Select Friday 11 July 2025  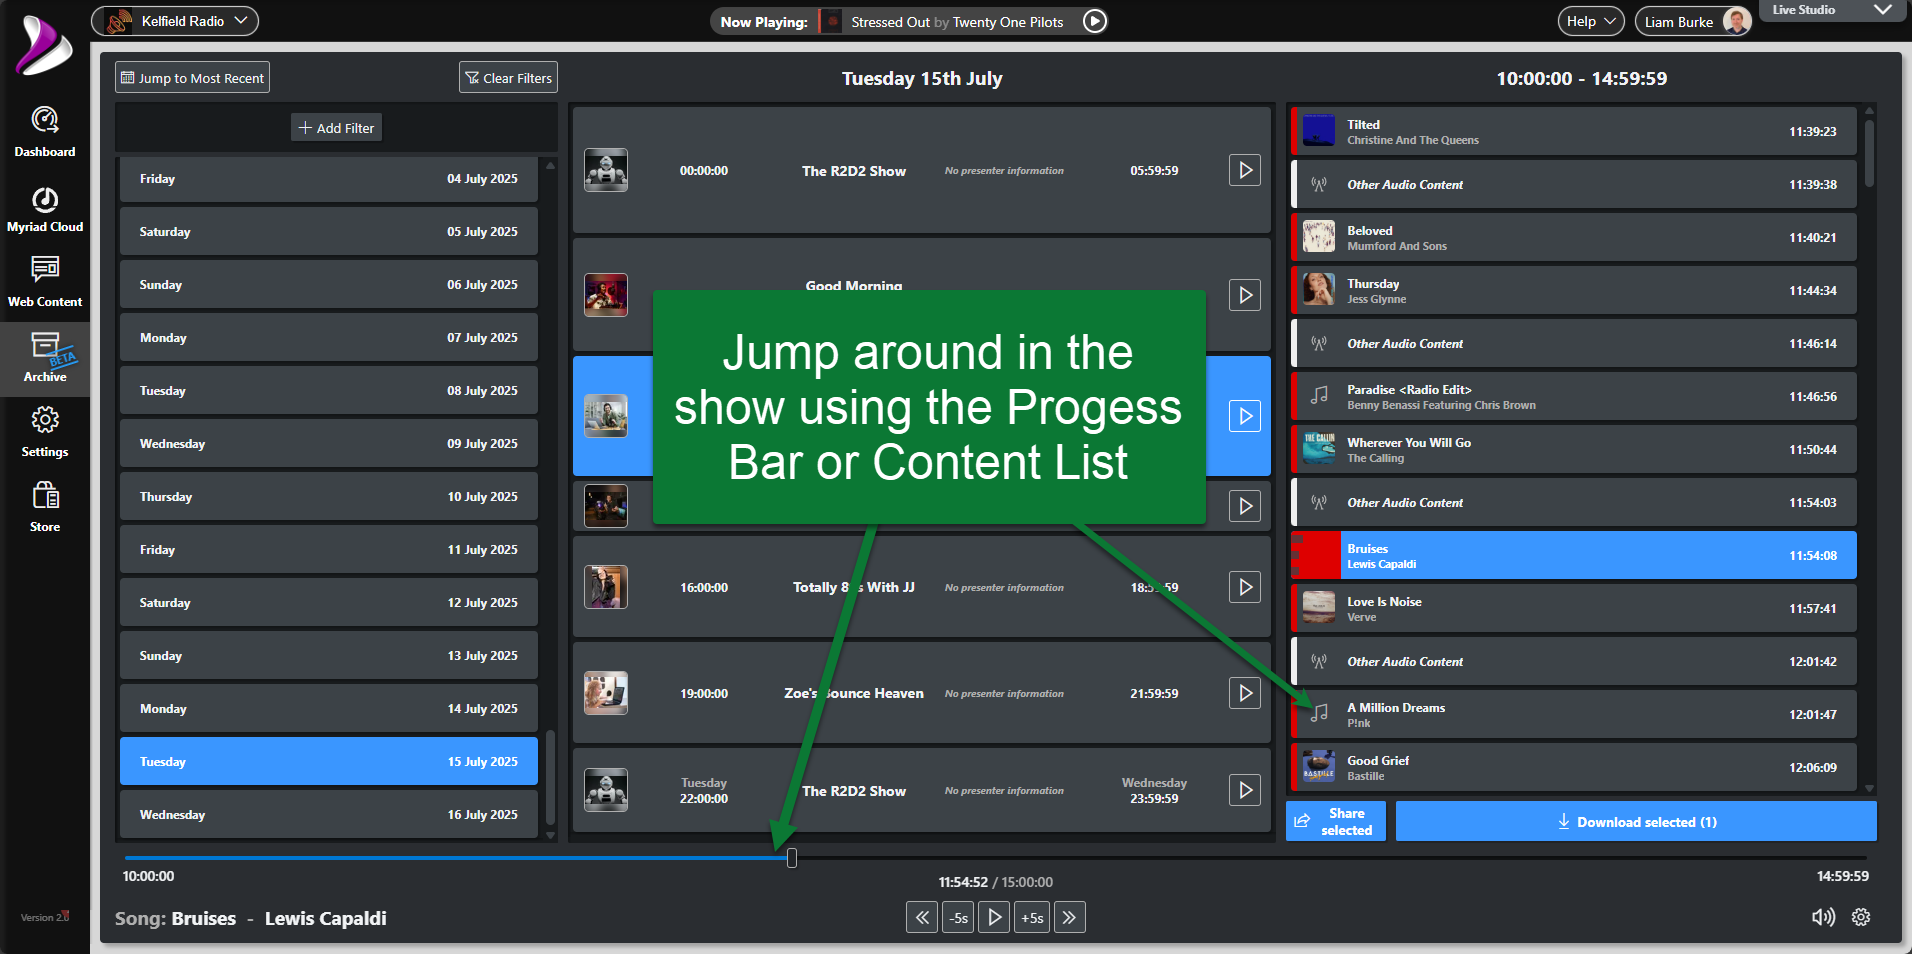coord(329,550)
